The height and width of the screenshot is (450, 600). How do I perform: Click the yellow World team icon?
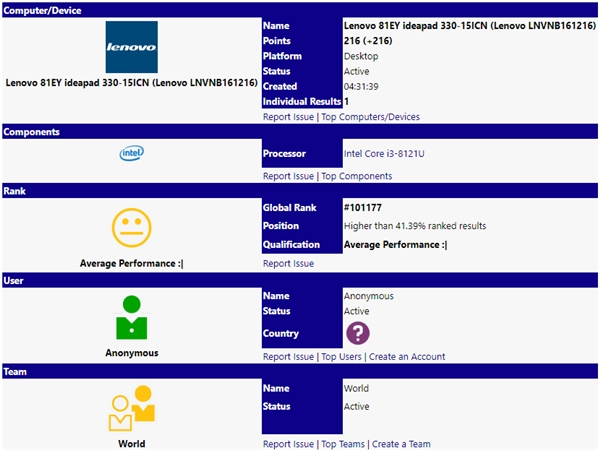click(132, 408)
